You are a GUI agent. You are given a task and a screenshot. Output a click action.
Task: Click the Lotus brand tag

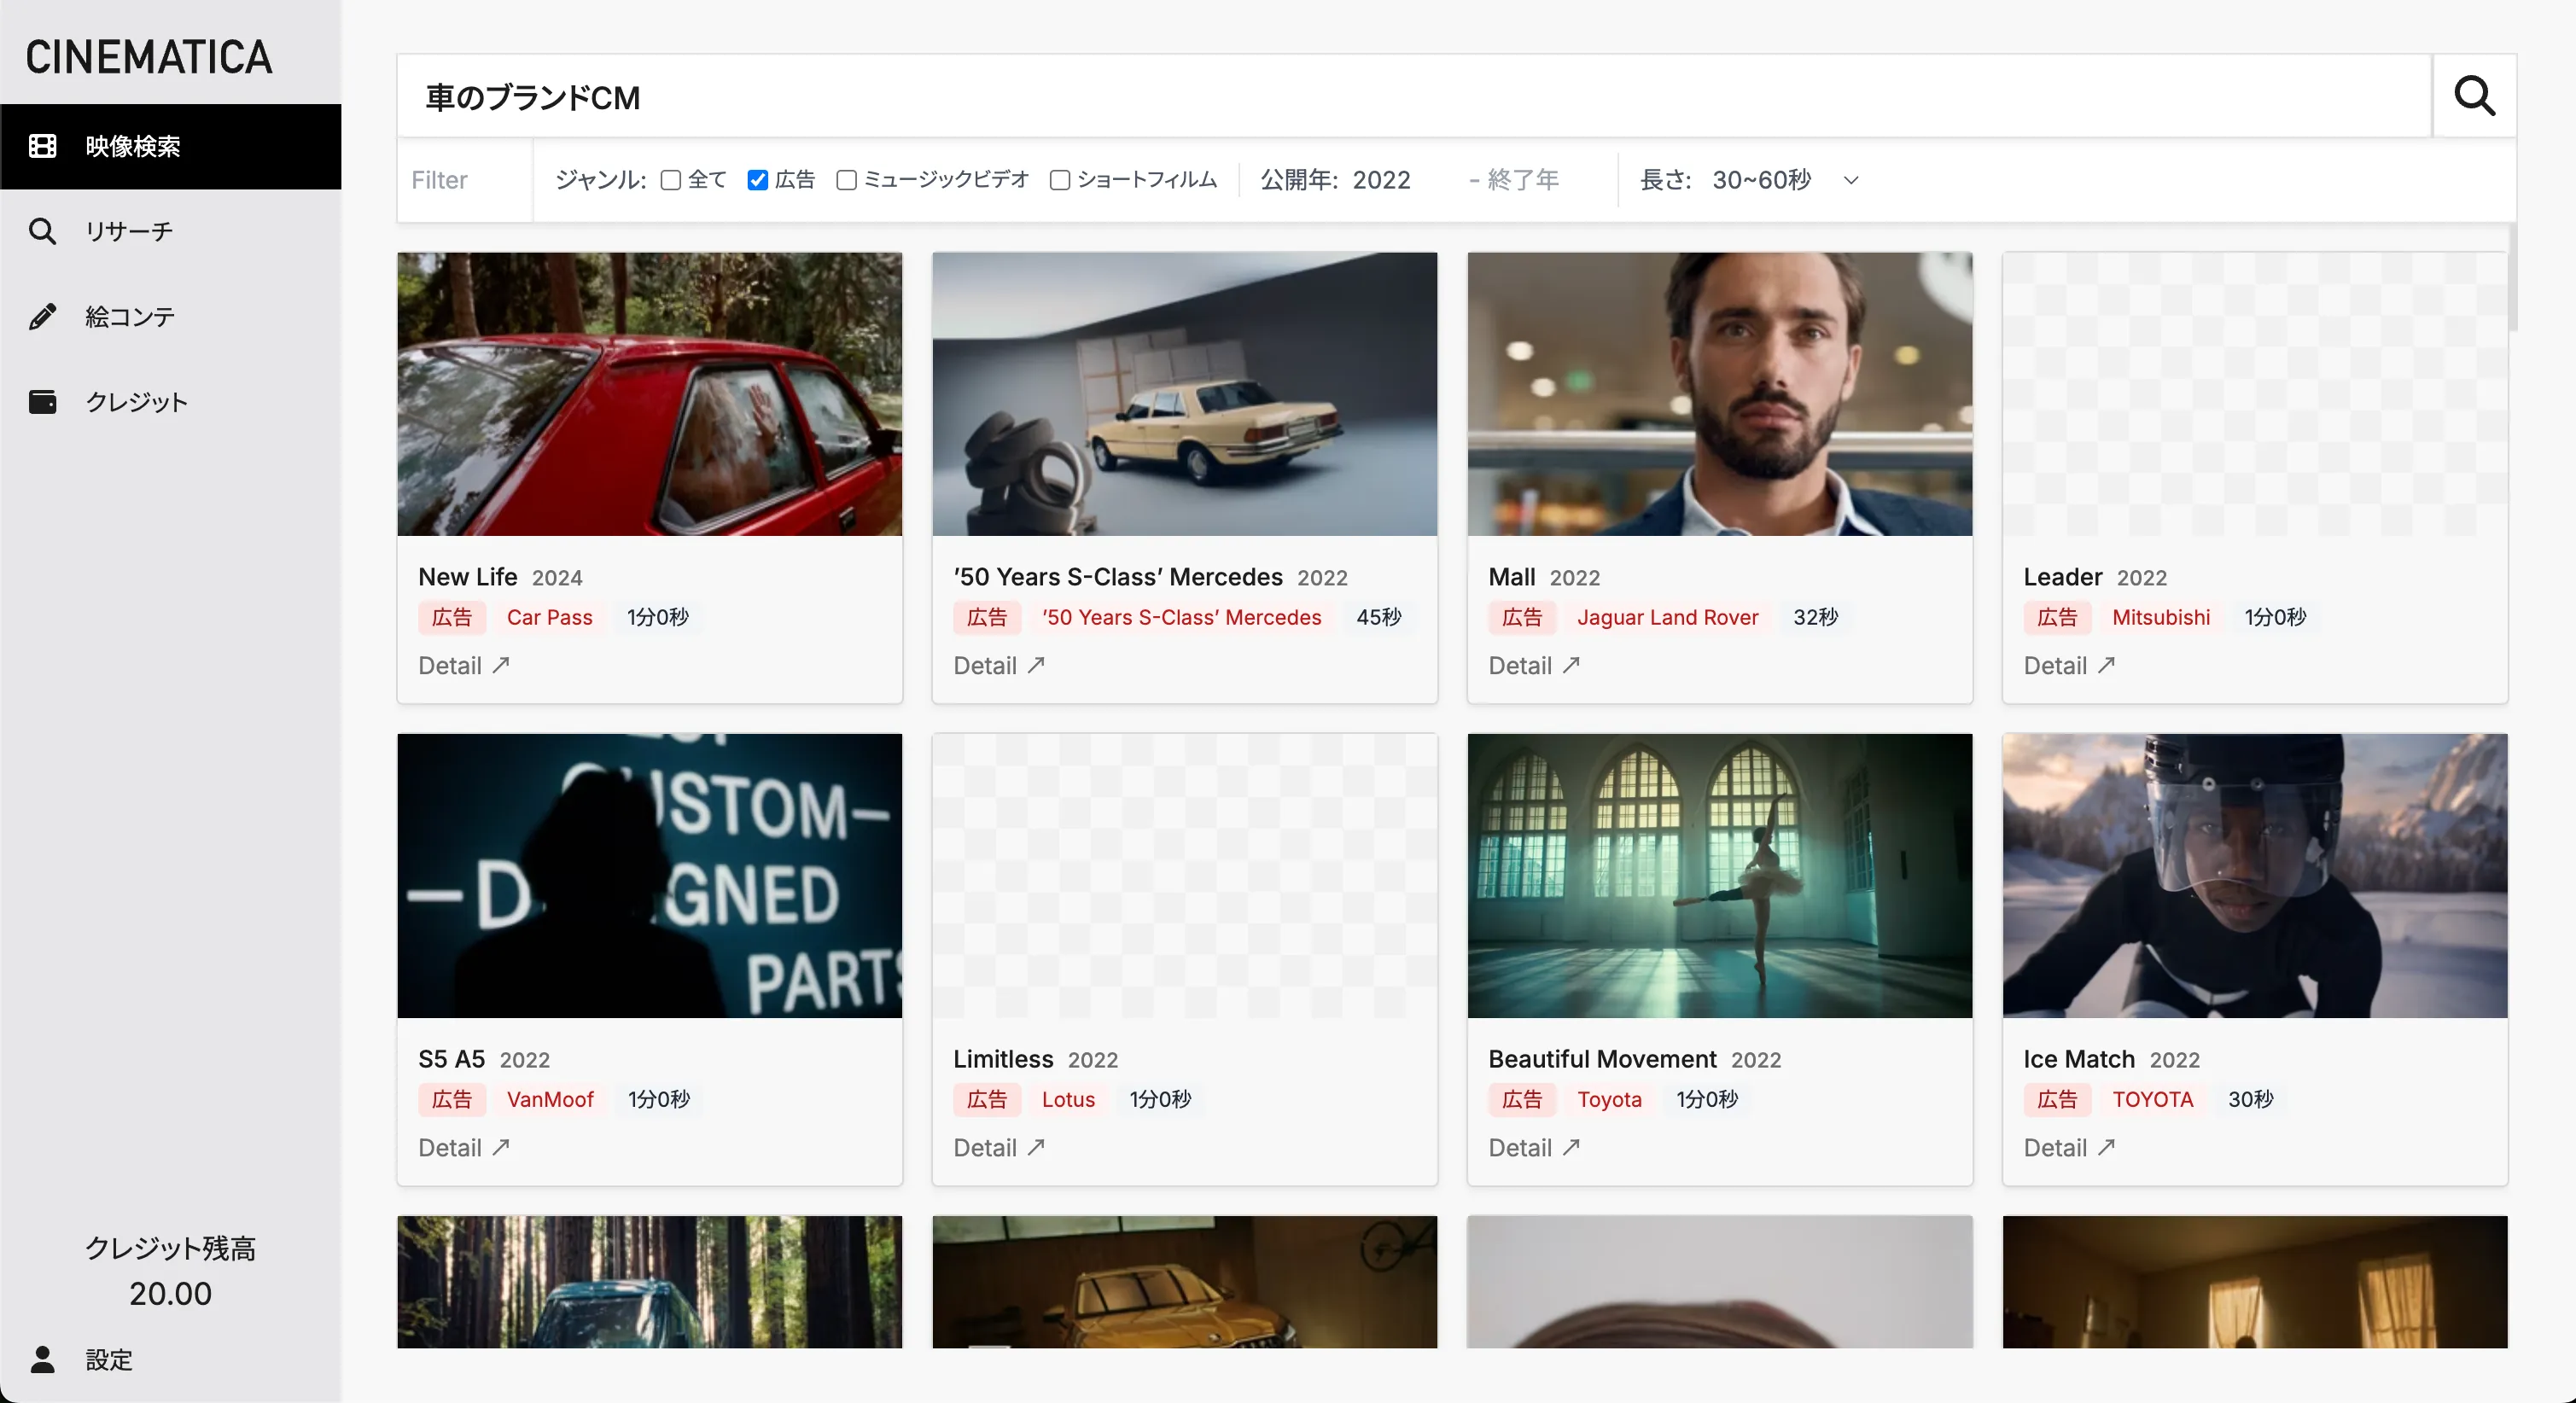point(1068,1099)
